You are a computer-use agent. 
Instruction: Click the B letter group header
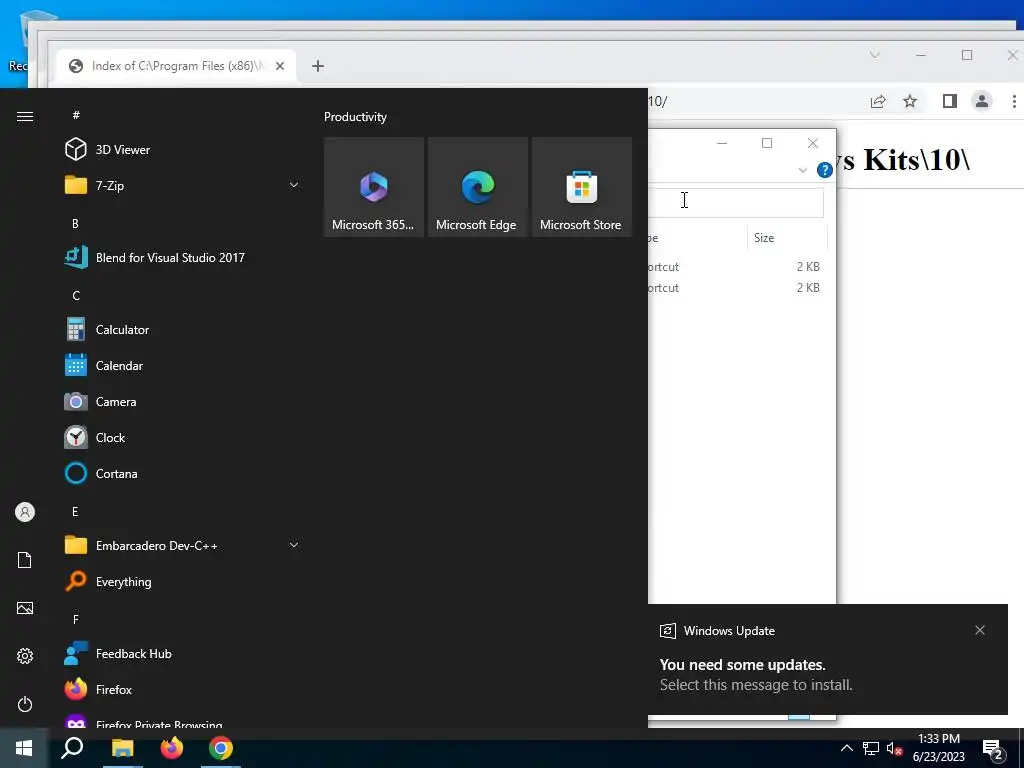(x=75, y=223)
